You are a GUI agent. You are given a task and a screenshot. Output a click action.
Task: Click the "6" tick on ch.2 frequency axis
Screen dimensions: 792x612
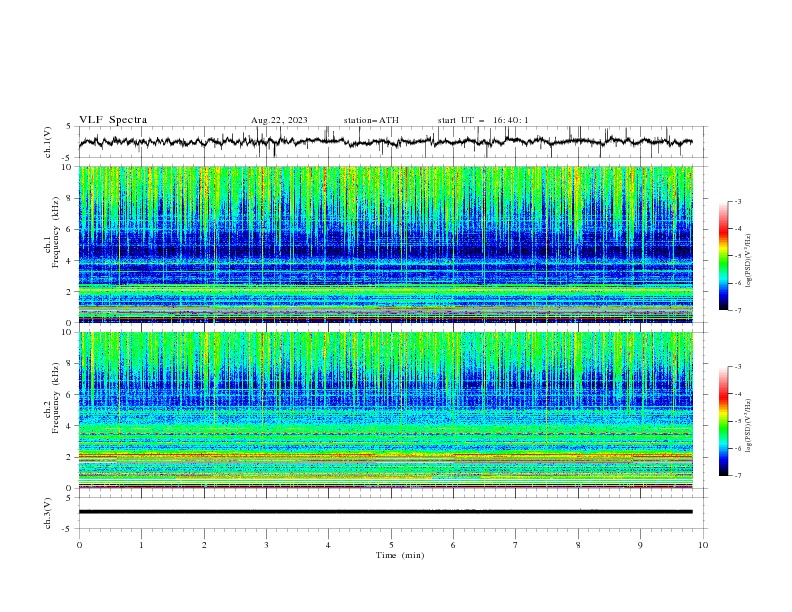pos(70,395)
